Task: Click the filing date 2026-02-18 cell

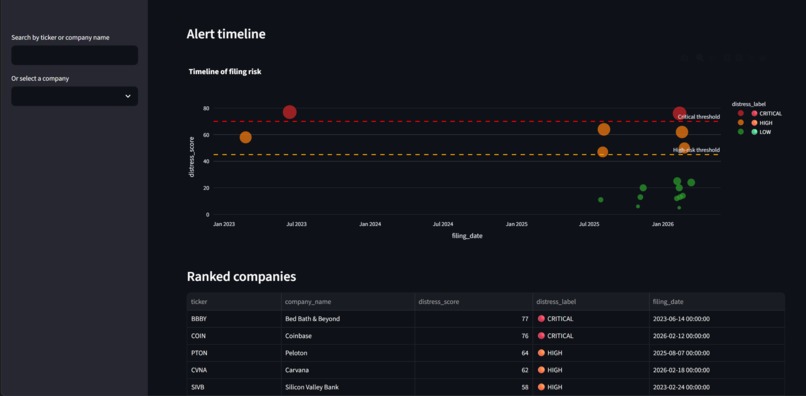Action: [x=717, y=370]
